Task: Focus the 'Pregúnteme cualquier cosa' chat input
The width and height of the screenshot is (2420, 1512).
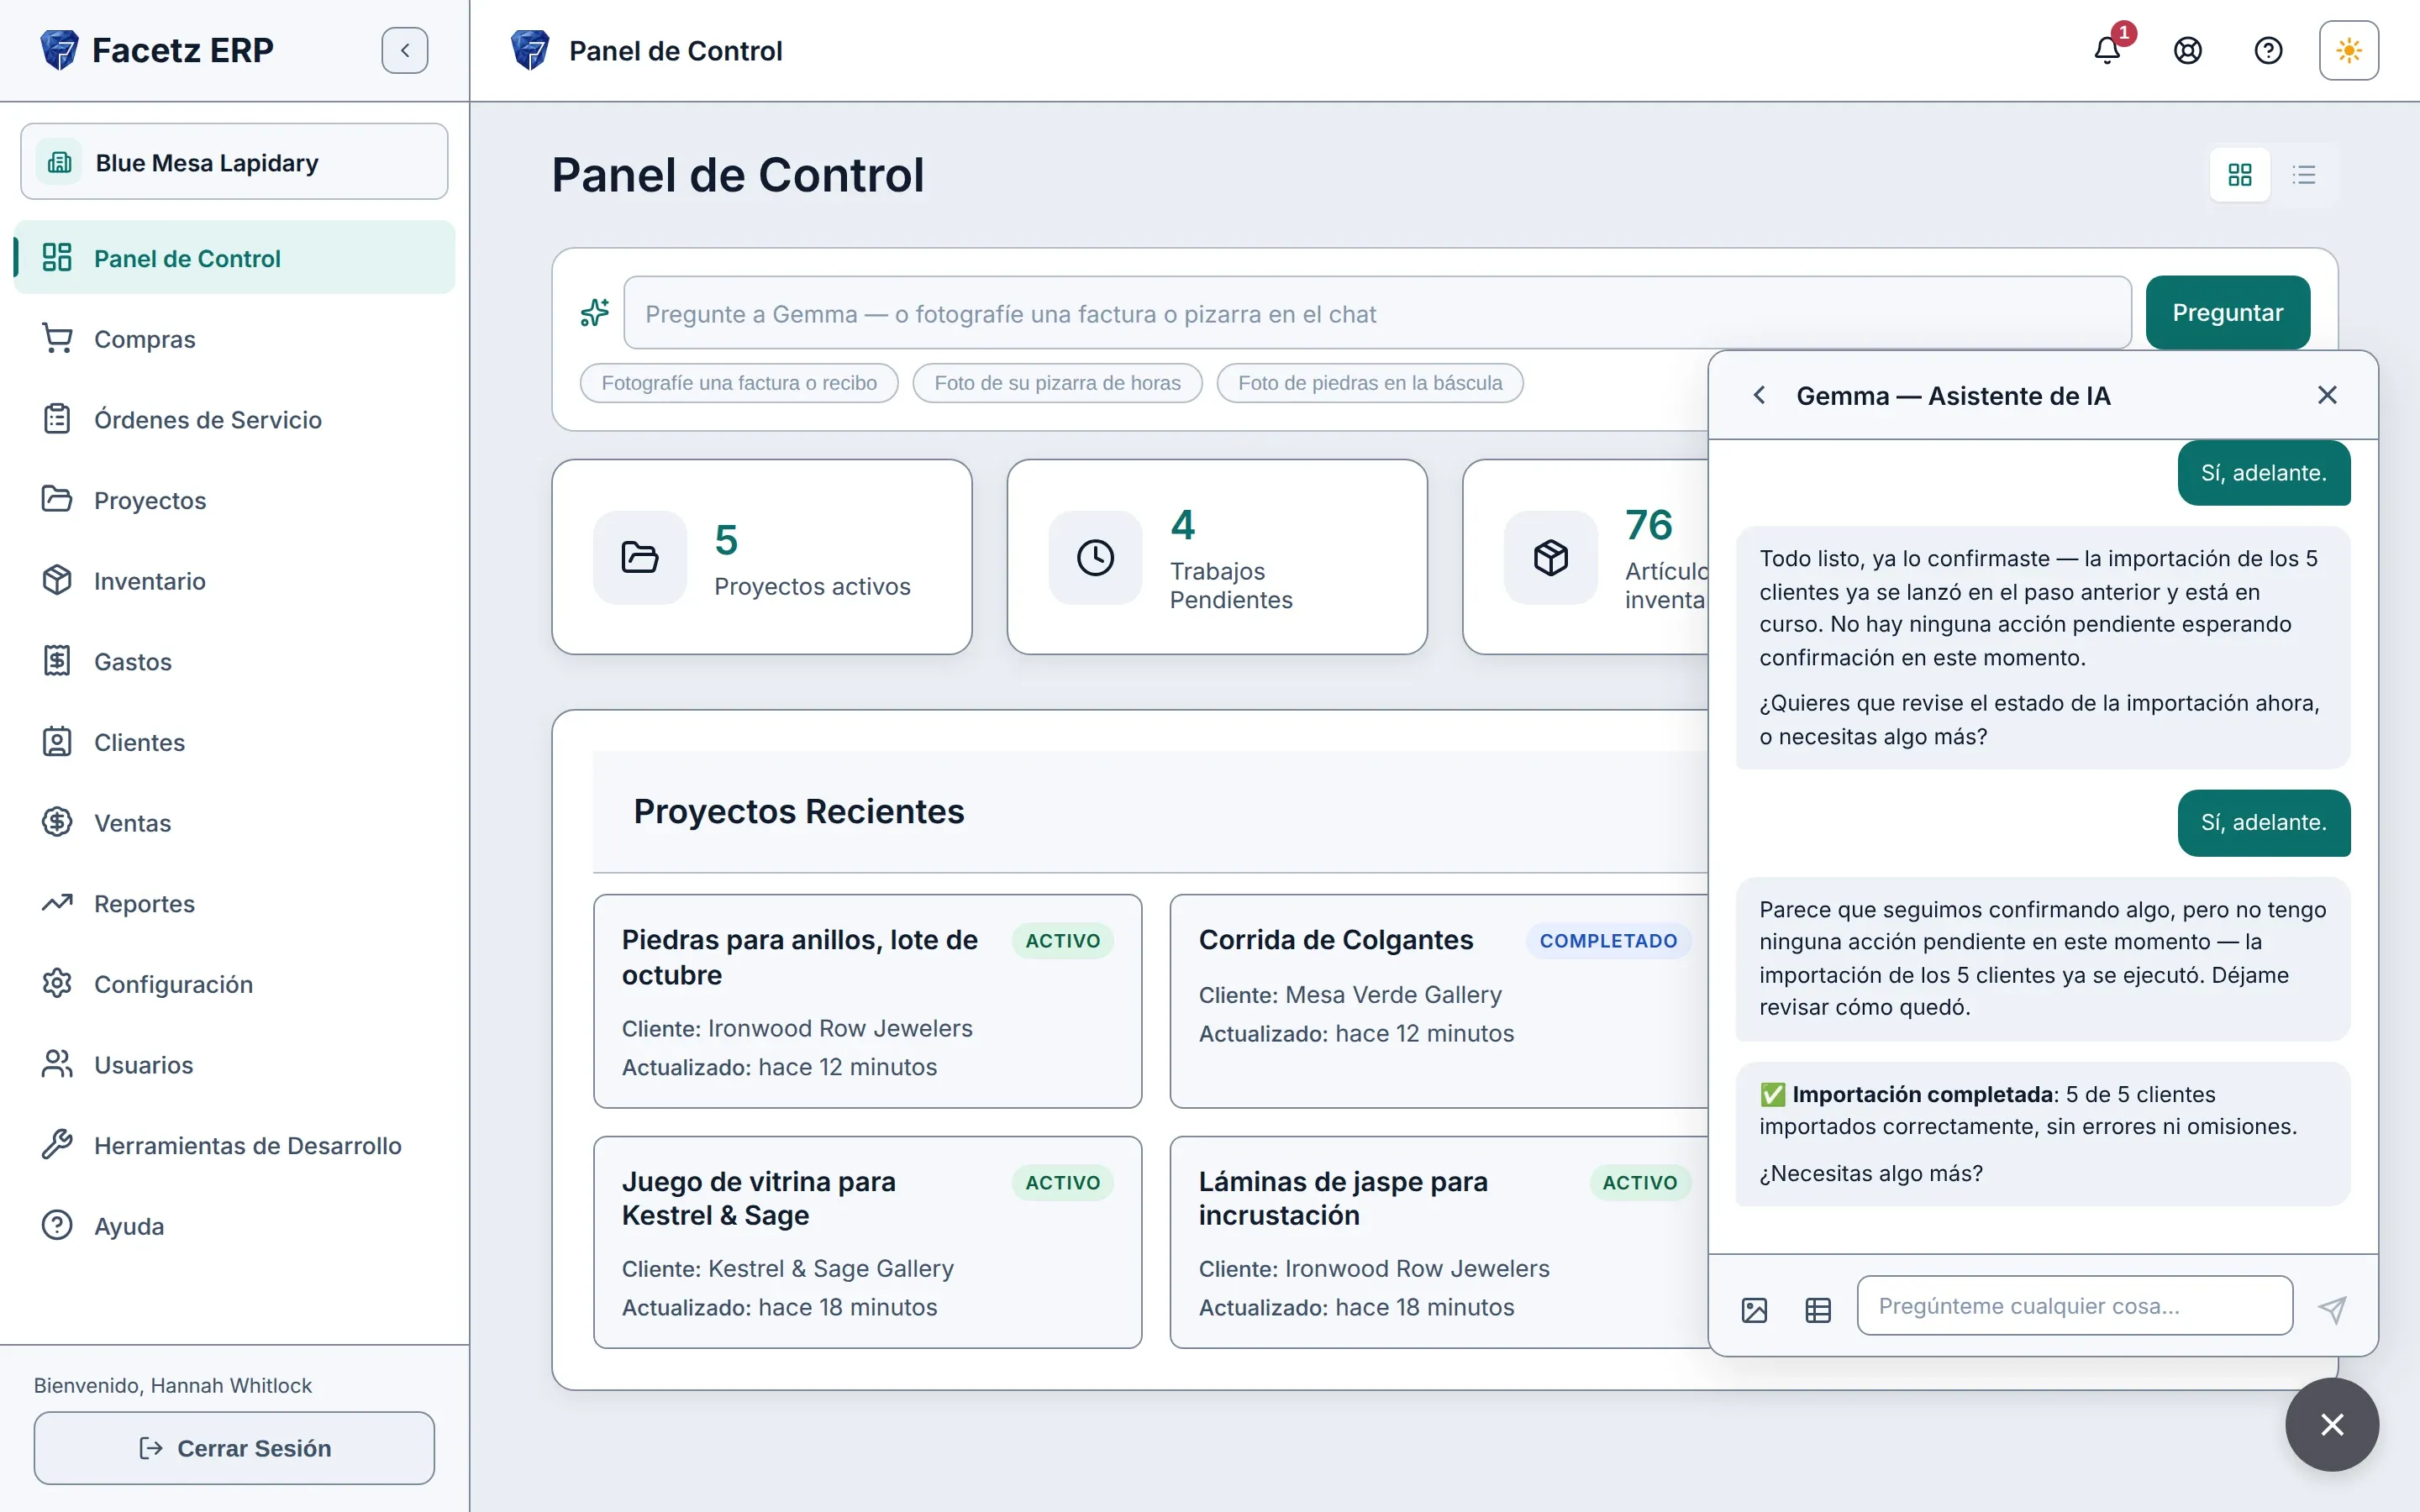Action: pyautogui.click(x=2075, y=1305)
